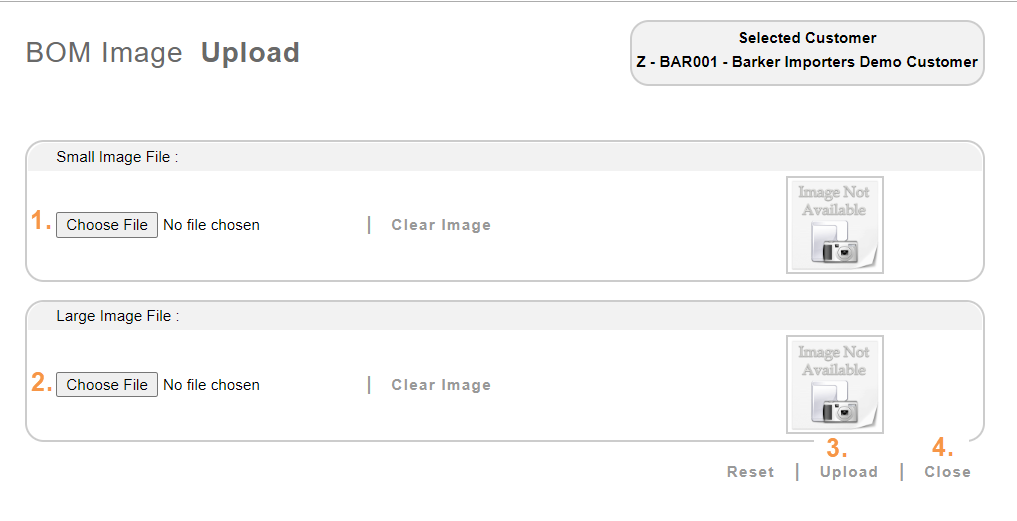
Task: Click the orange step 2 marker
Action: click(41, 382)
